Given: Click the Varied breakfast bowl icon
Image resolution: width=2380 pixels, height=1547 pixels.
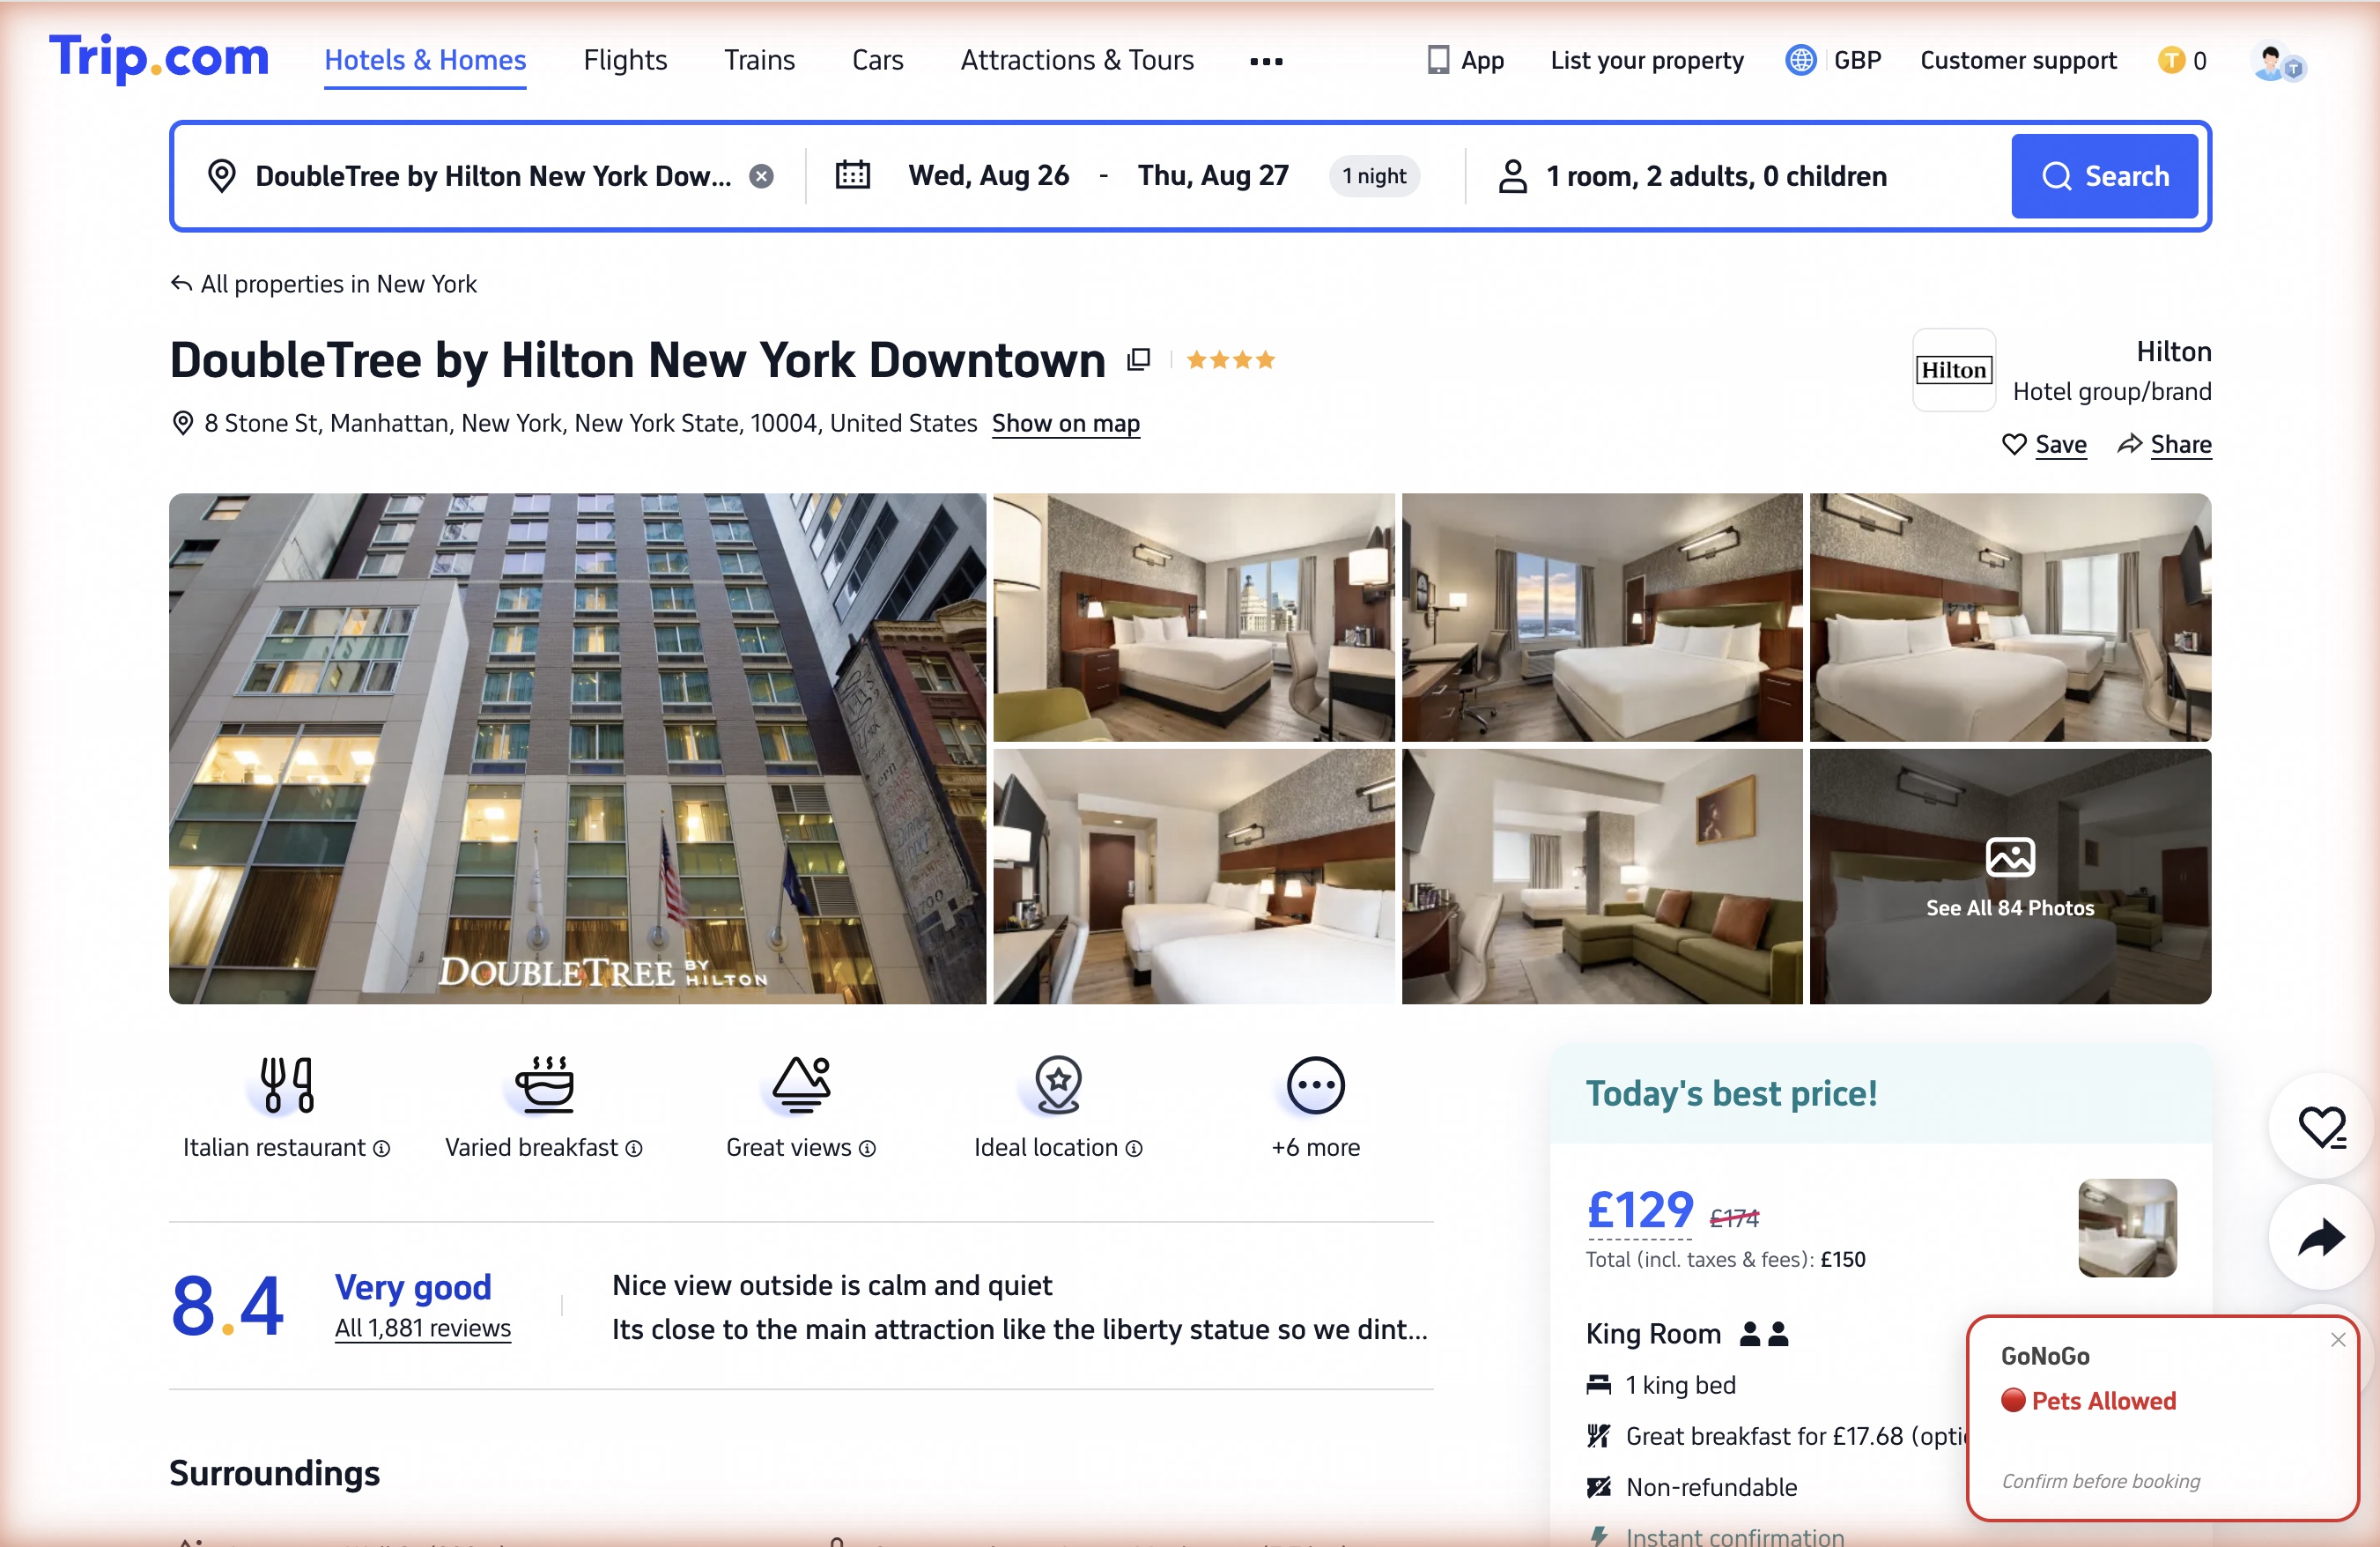Looking at the screenshot, I should pos(545,1085).
